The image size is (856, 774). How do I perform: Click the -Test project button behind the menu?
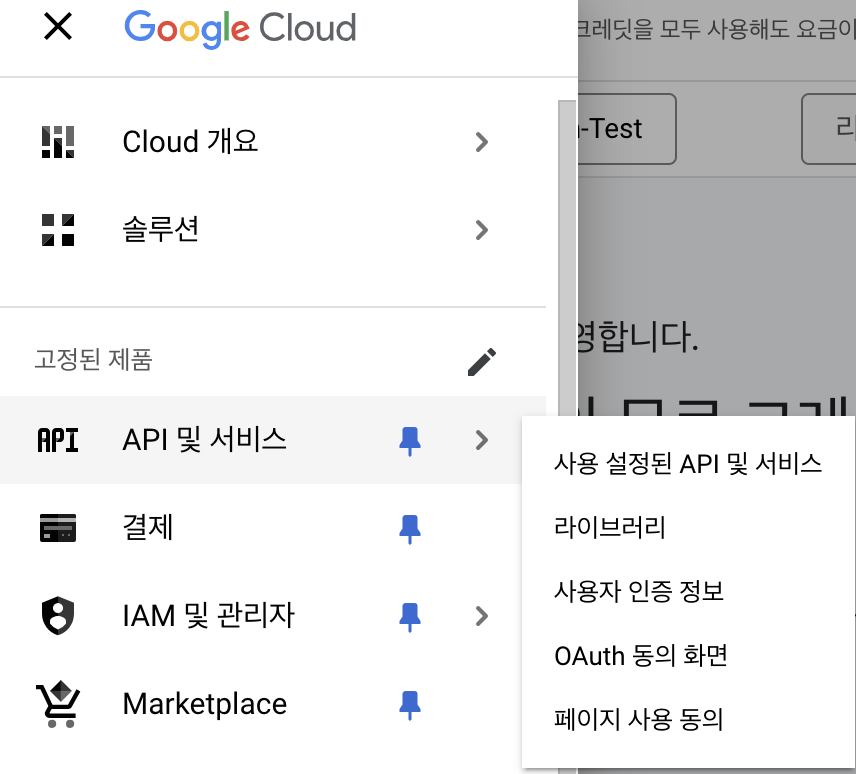(x=627, y=129)
